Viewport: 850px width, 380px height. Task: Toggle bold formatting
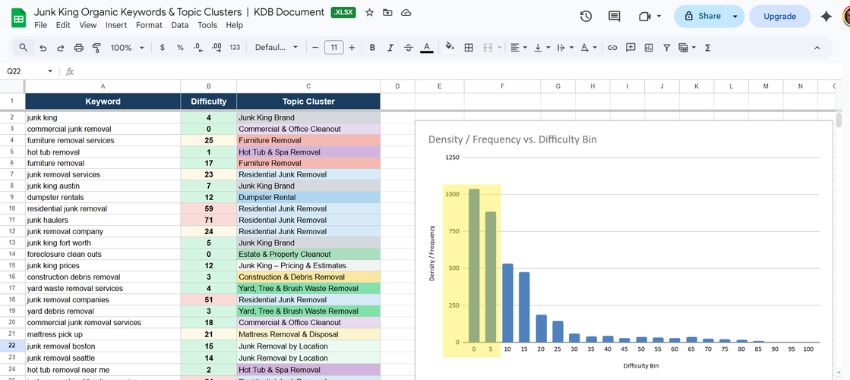click(x=372, y=48)
